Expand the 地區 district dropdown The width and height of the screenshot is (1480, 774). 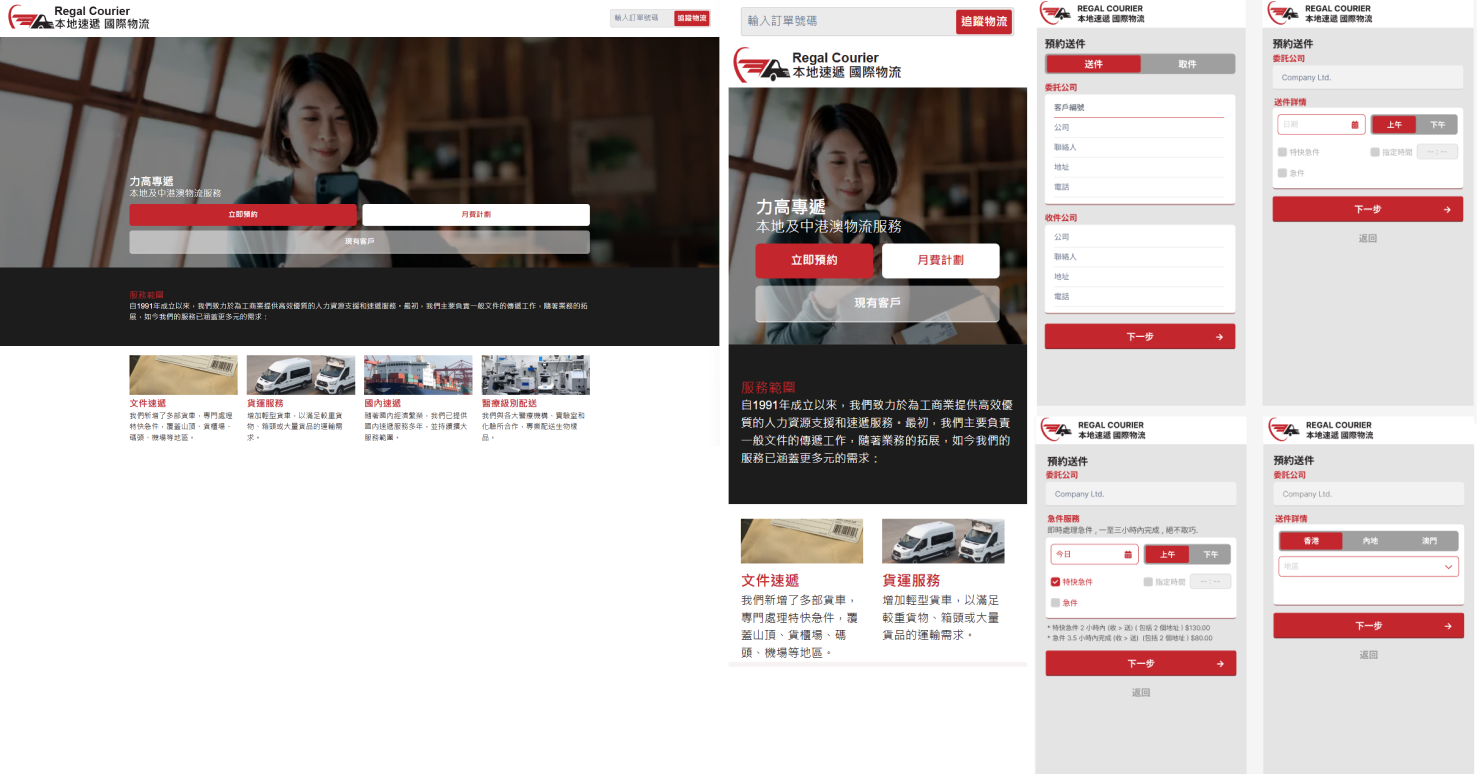coord(1367,567)
